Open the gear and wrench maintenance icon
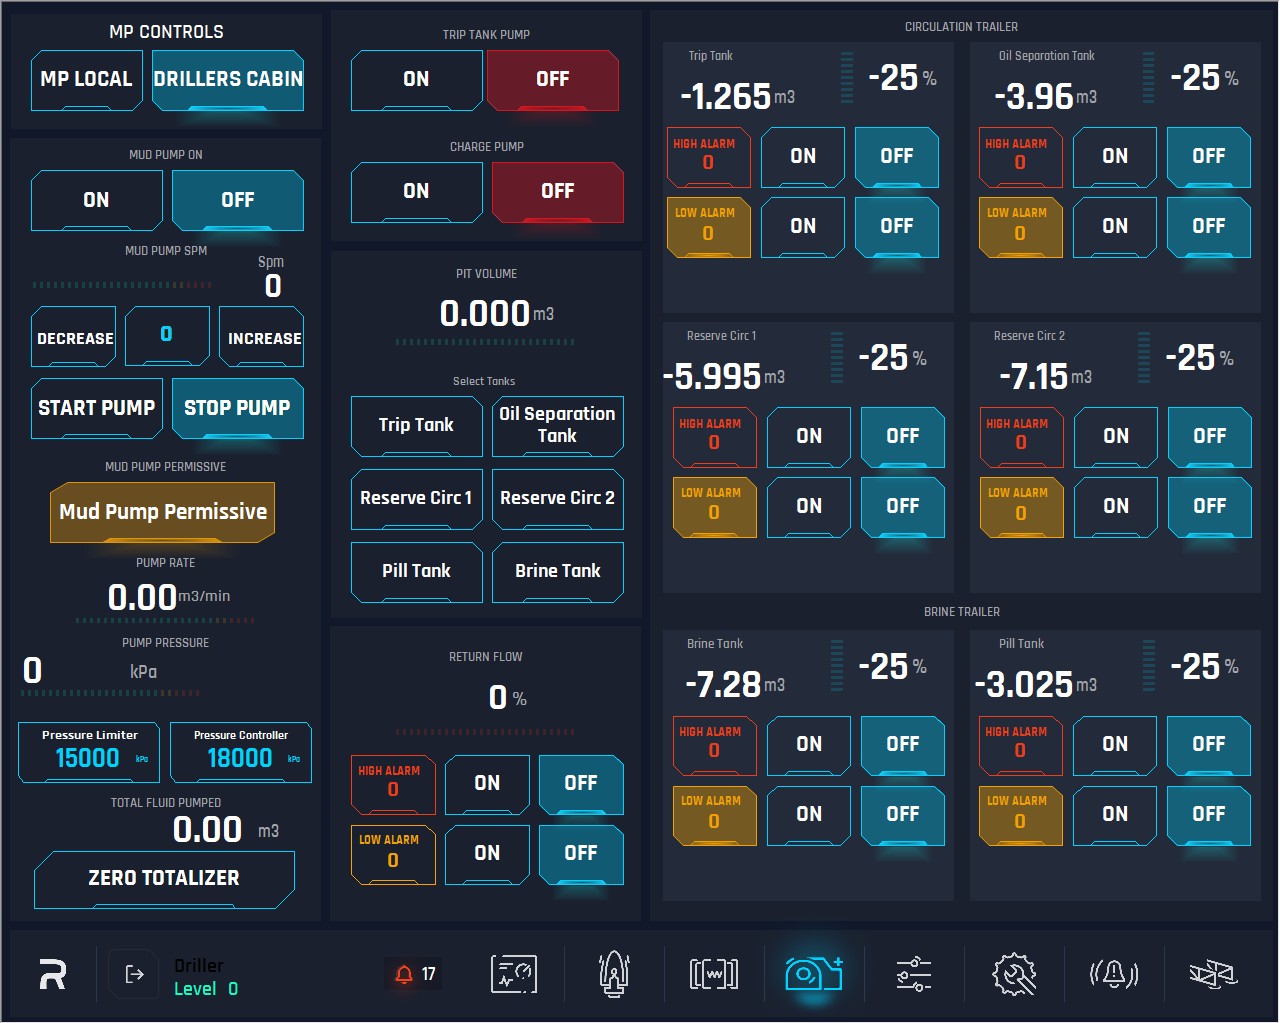This screenshot has height=1023, width=1280. [1014, 974]
